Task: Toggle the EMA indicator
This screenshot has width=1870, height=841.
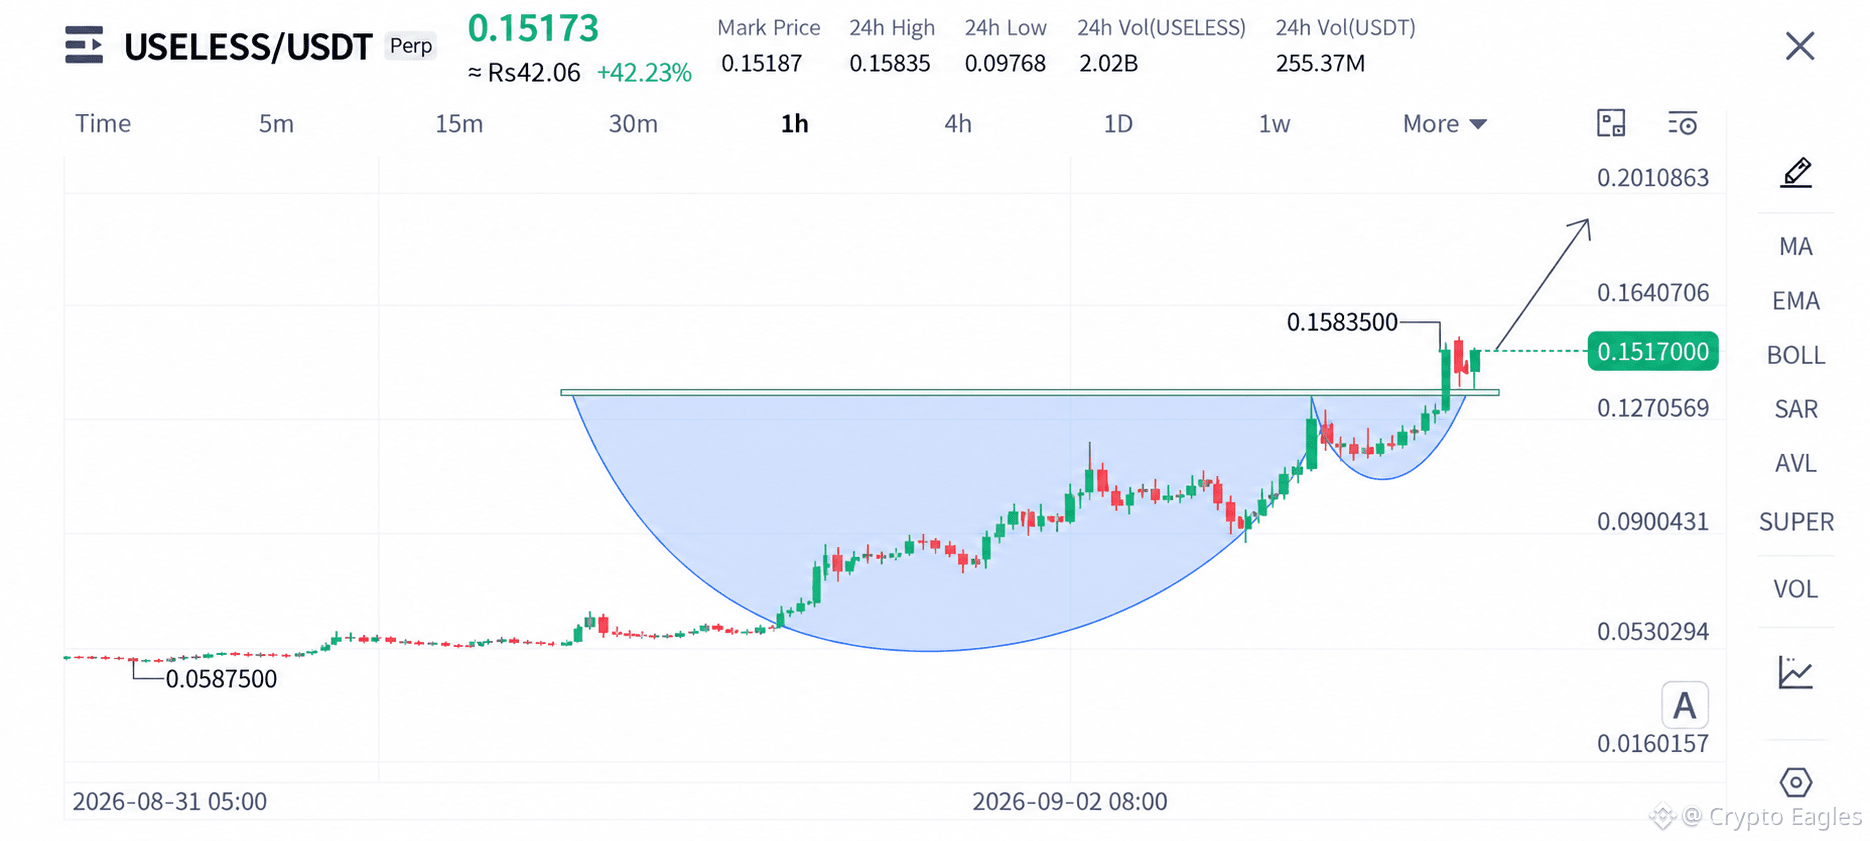Action: pyautogui.click(x=1796, y=301)
